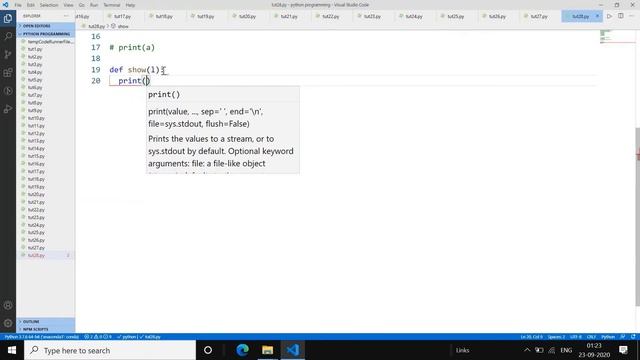The height and width of the screenshot is (360, 640).
Task: Click the battery icon in system tray
Action: (x=539, y=350)
